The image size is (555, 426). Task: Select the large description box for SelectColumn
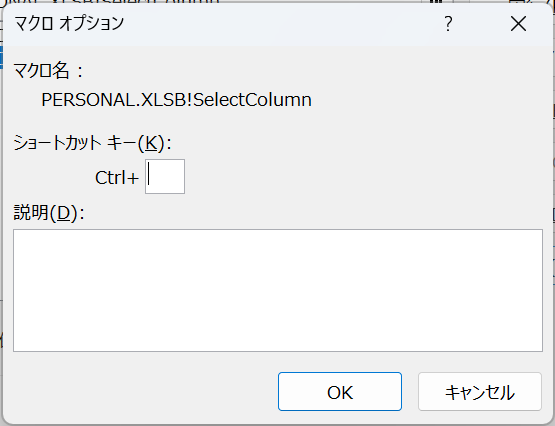click(278, 290)
